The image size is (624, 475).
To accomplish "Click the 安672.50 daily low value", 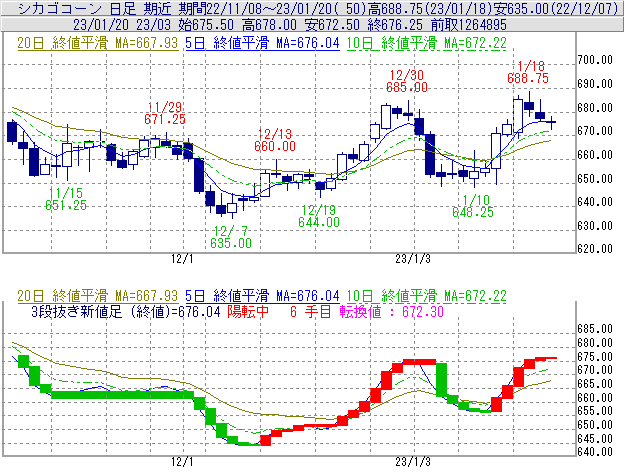I will point(332,25).
